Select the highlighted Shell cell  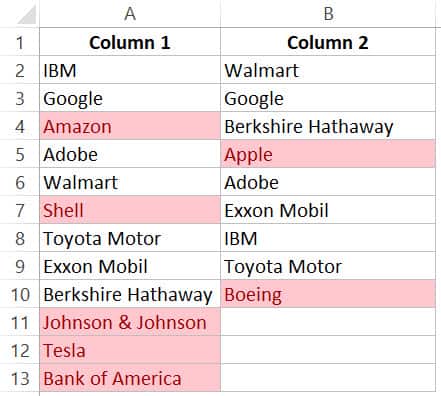coord(130,210)
